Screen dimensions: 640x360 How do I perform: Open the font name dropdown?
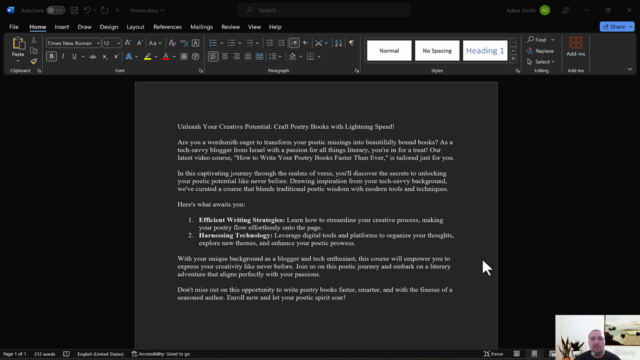pos(98,43)
